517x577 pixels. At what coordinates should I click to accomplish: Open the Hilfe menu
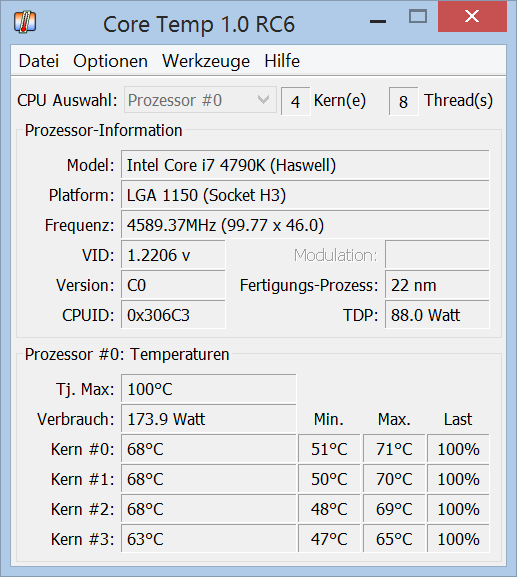pyautogui.click(x=282, y=61)
